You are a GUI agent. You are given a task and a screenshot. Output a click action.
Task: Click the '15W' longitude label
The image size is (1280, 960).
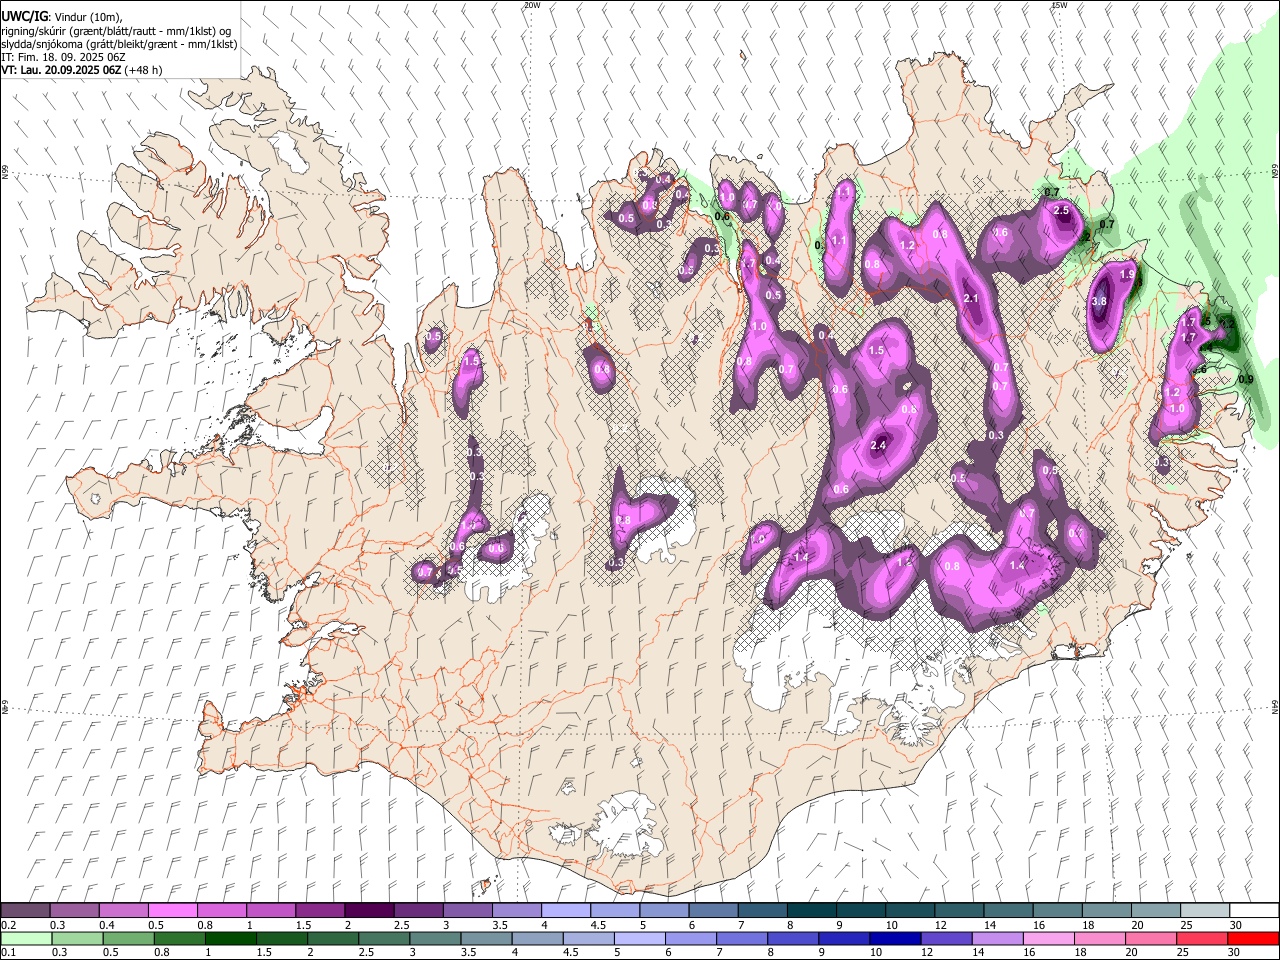1059,5
